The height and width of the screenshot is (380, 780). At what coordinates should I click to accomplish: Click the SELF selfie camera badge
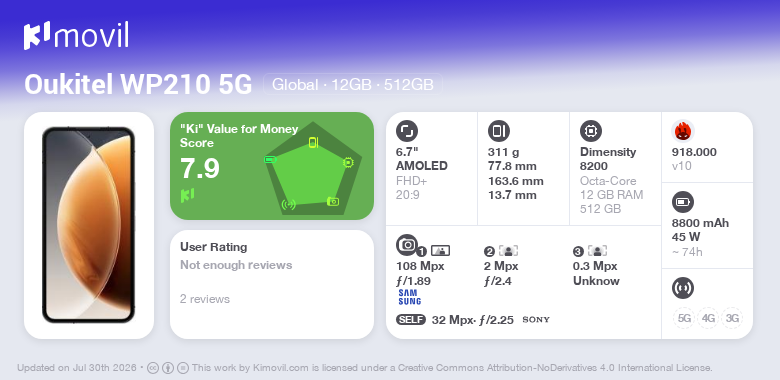(411, 319)
